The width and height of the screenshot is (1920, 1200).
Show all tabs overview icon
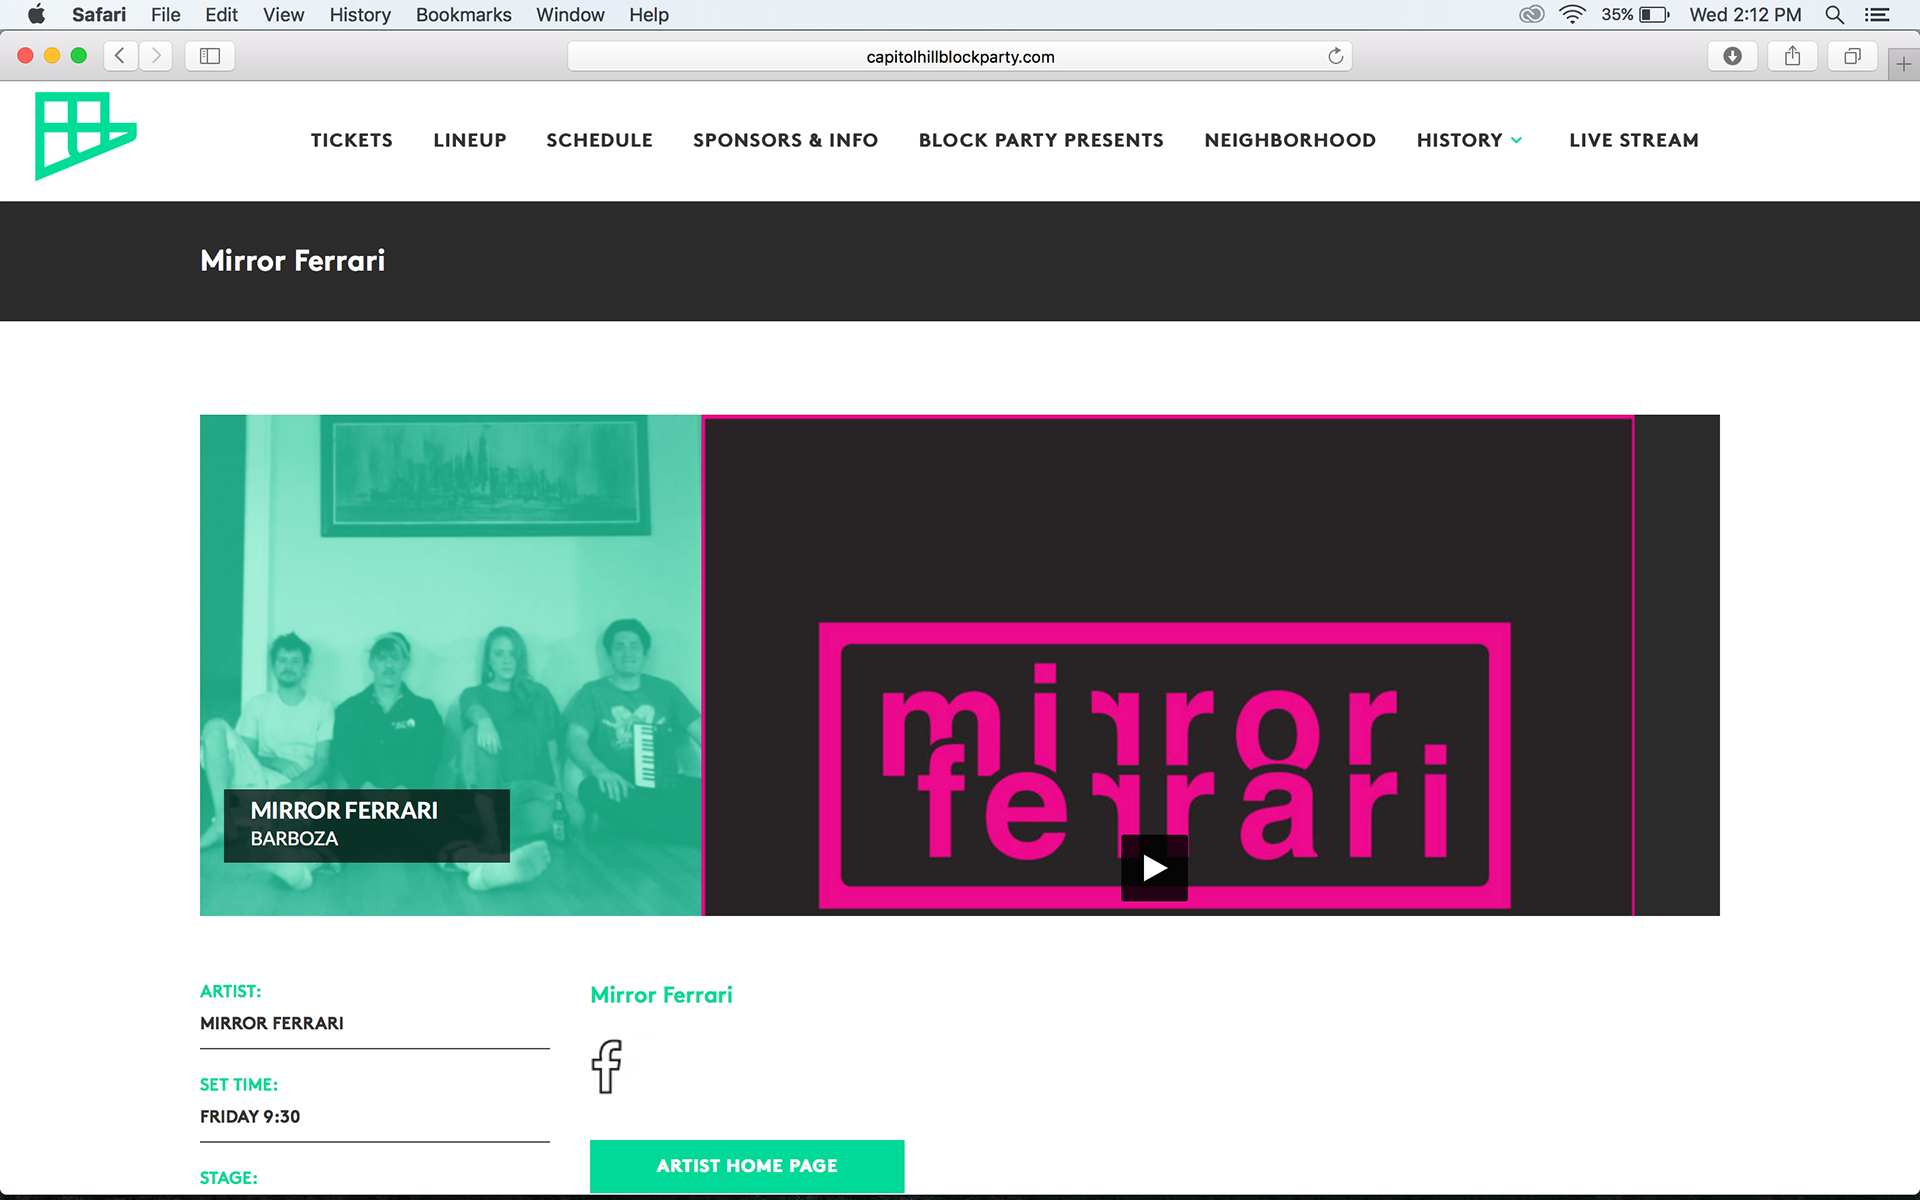(1852, 56)
